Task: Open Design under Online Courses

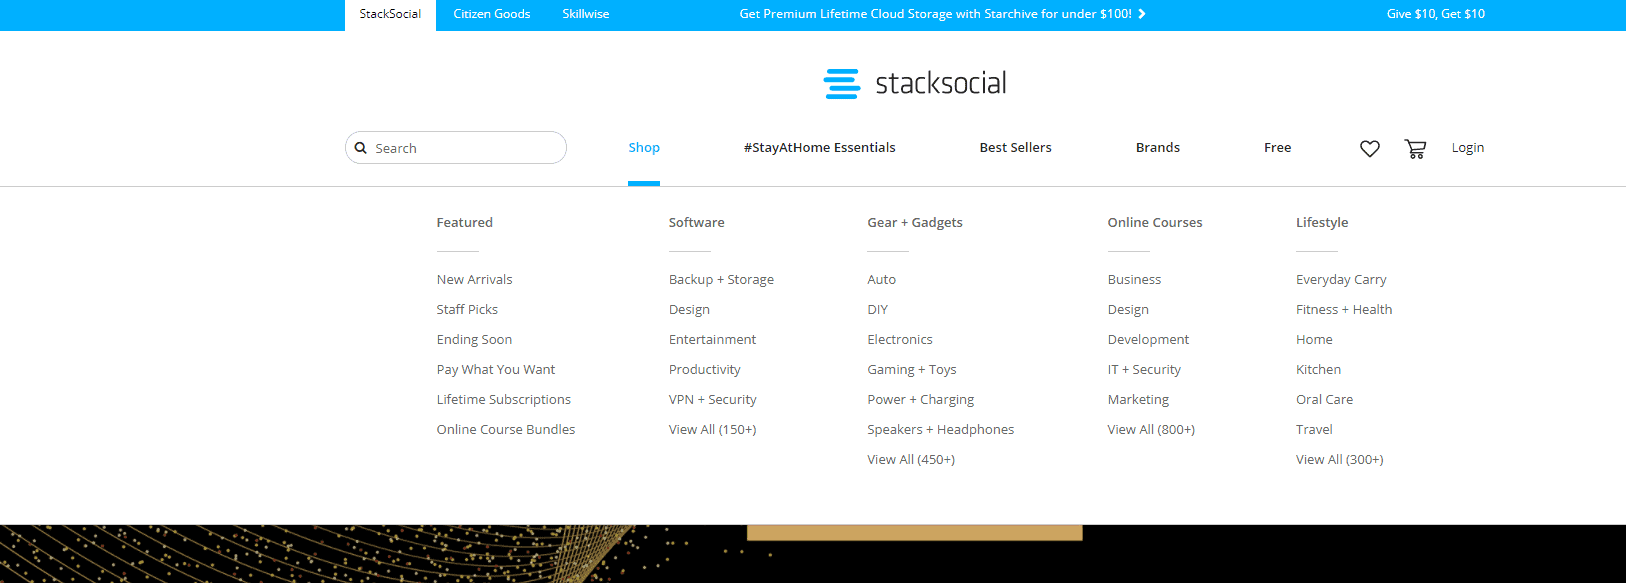Action: pos(1128,309)
